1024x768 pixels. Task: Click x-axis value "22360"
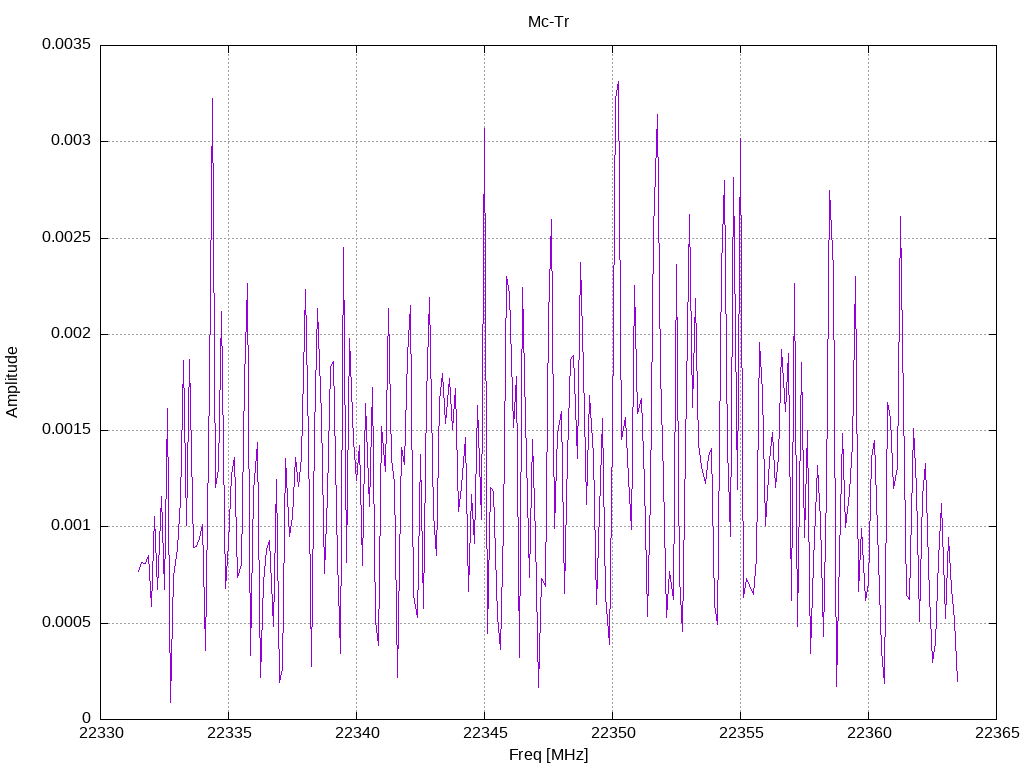coord(869,733)
